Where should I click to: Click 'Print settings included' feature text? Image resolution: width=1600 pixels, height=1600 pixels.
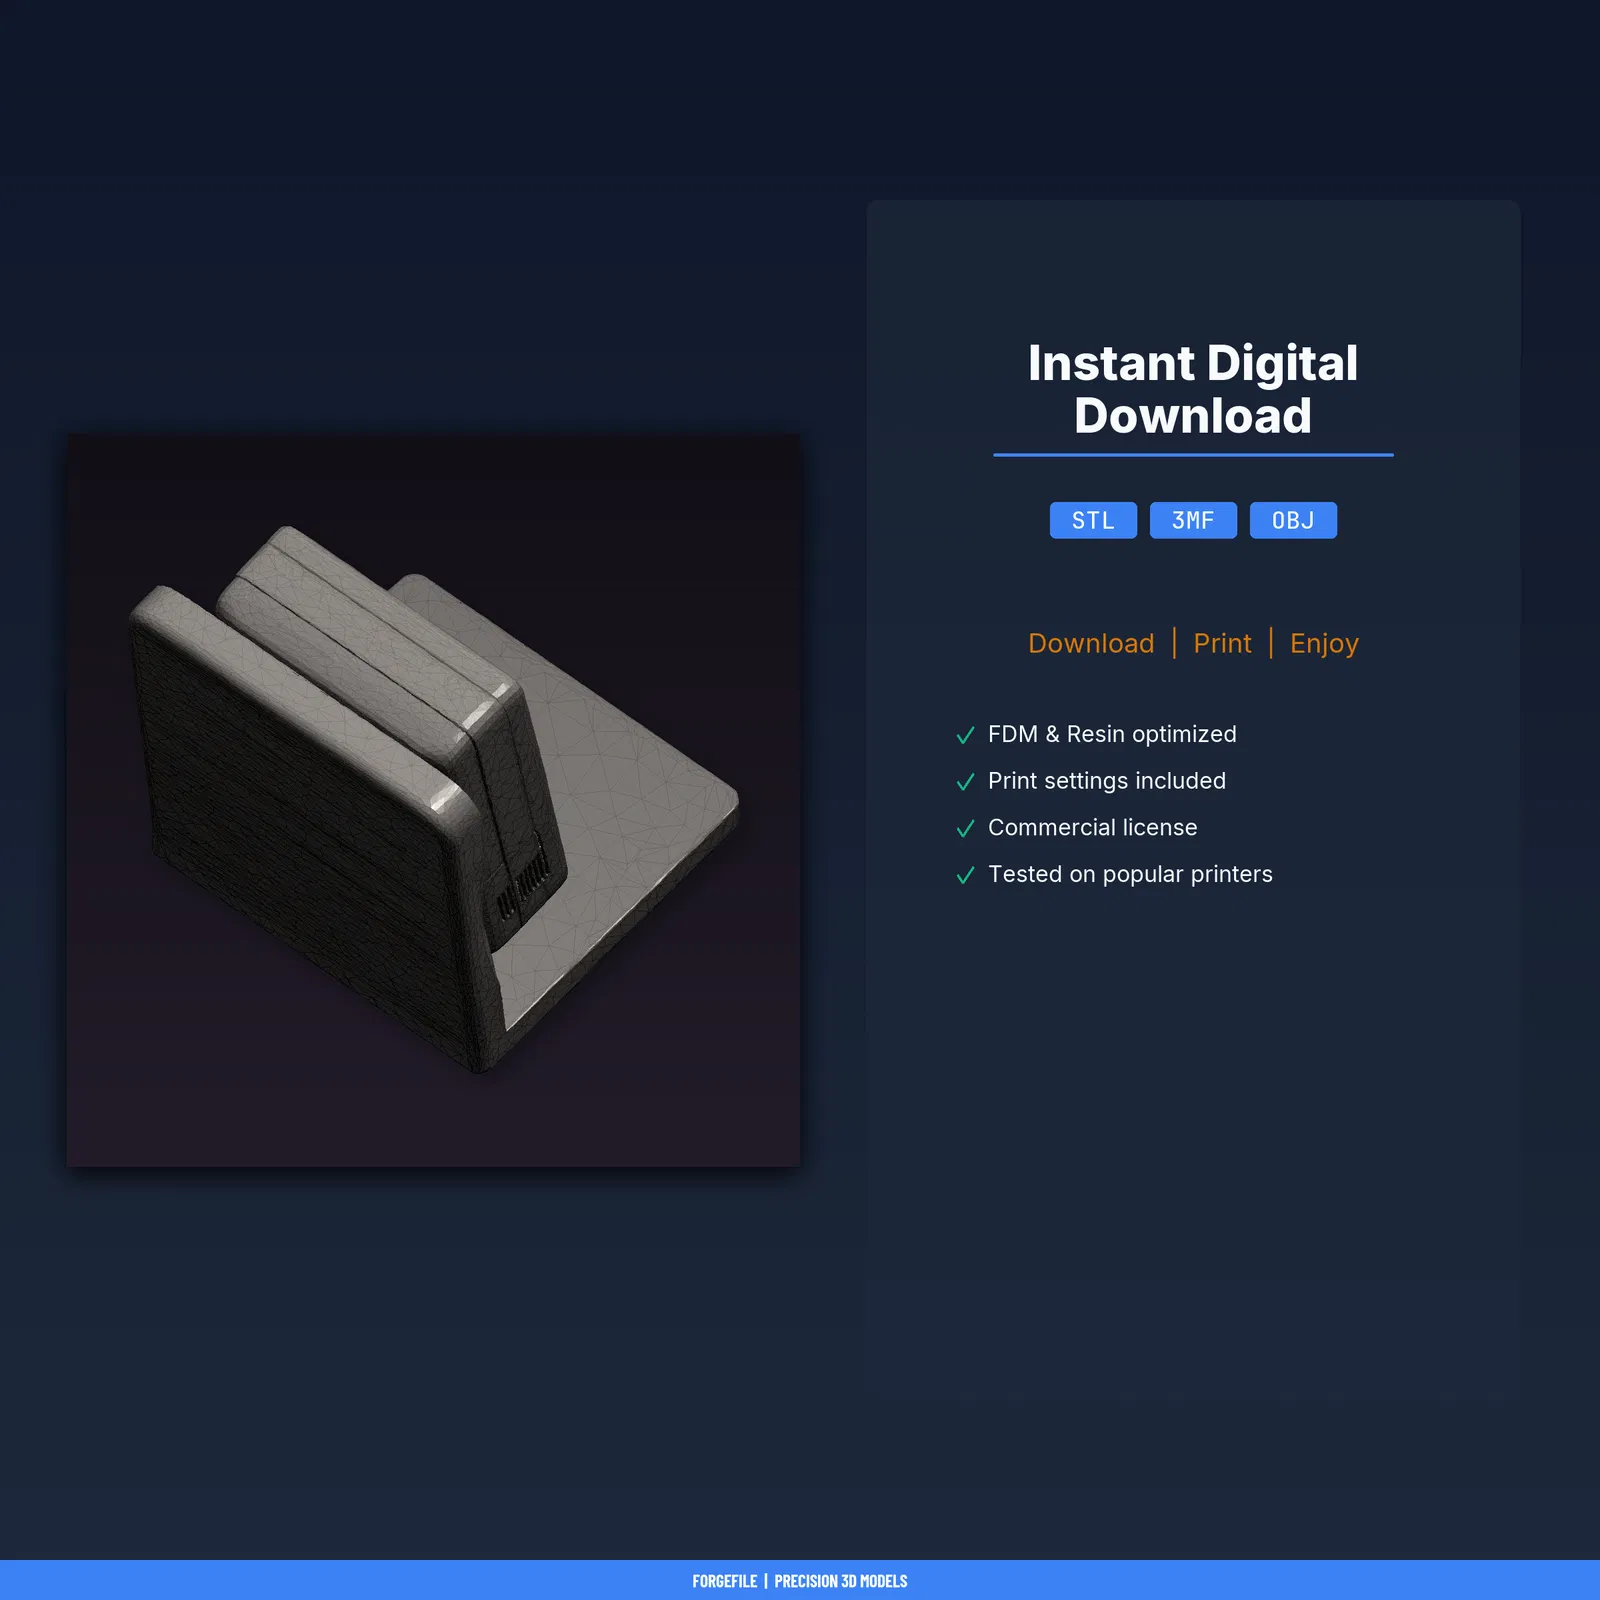(x=1107, y=781)
